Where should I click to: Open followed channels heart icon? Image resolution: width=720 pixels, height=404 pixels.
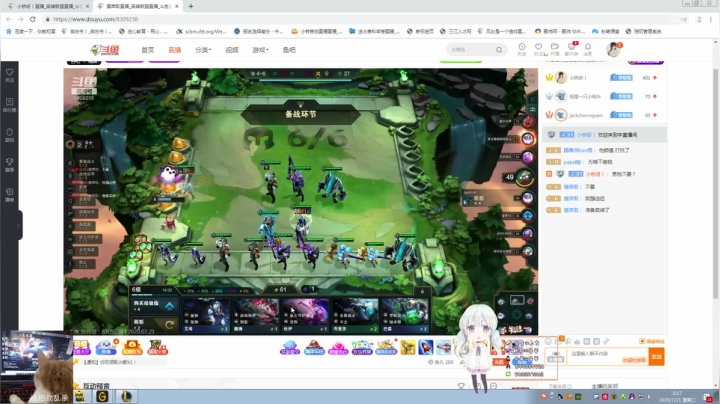pyautogui.click(x=538, y=49)
